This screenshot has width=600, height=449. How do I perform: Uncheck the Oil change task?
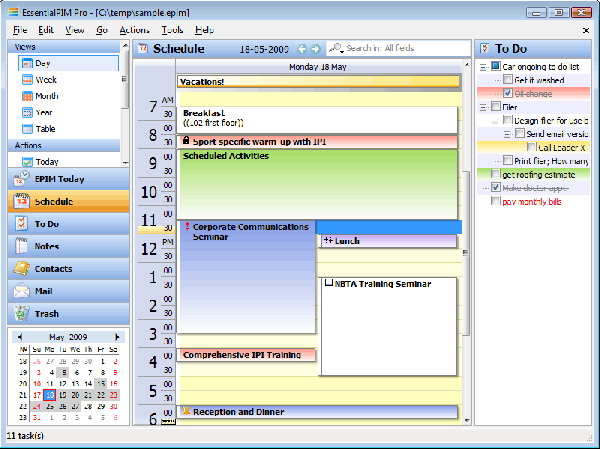[508, 93]
